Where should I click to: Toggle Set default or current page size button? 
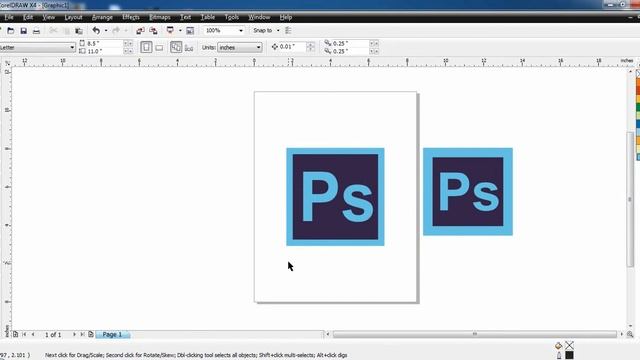(176, 47)
